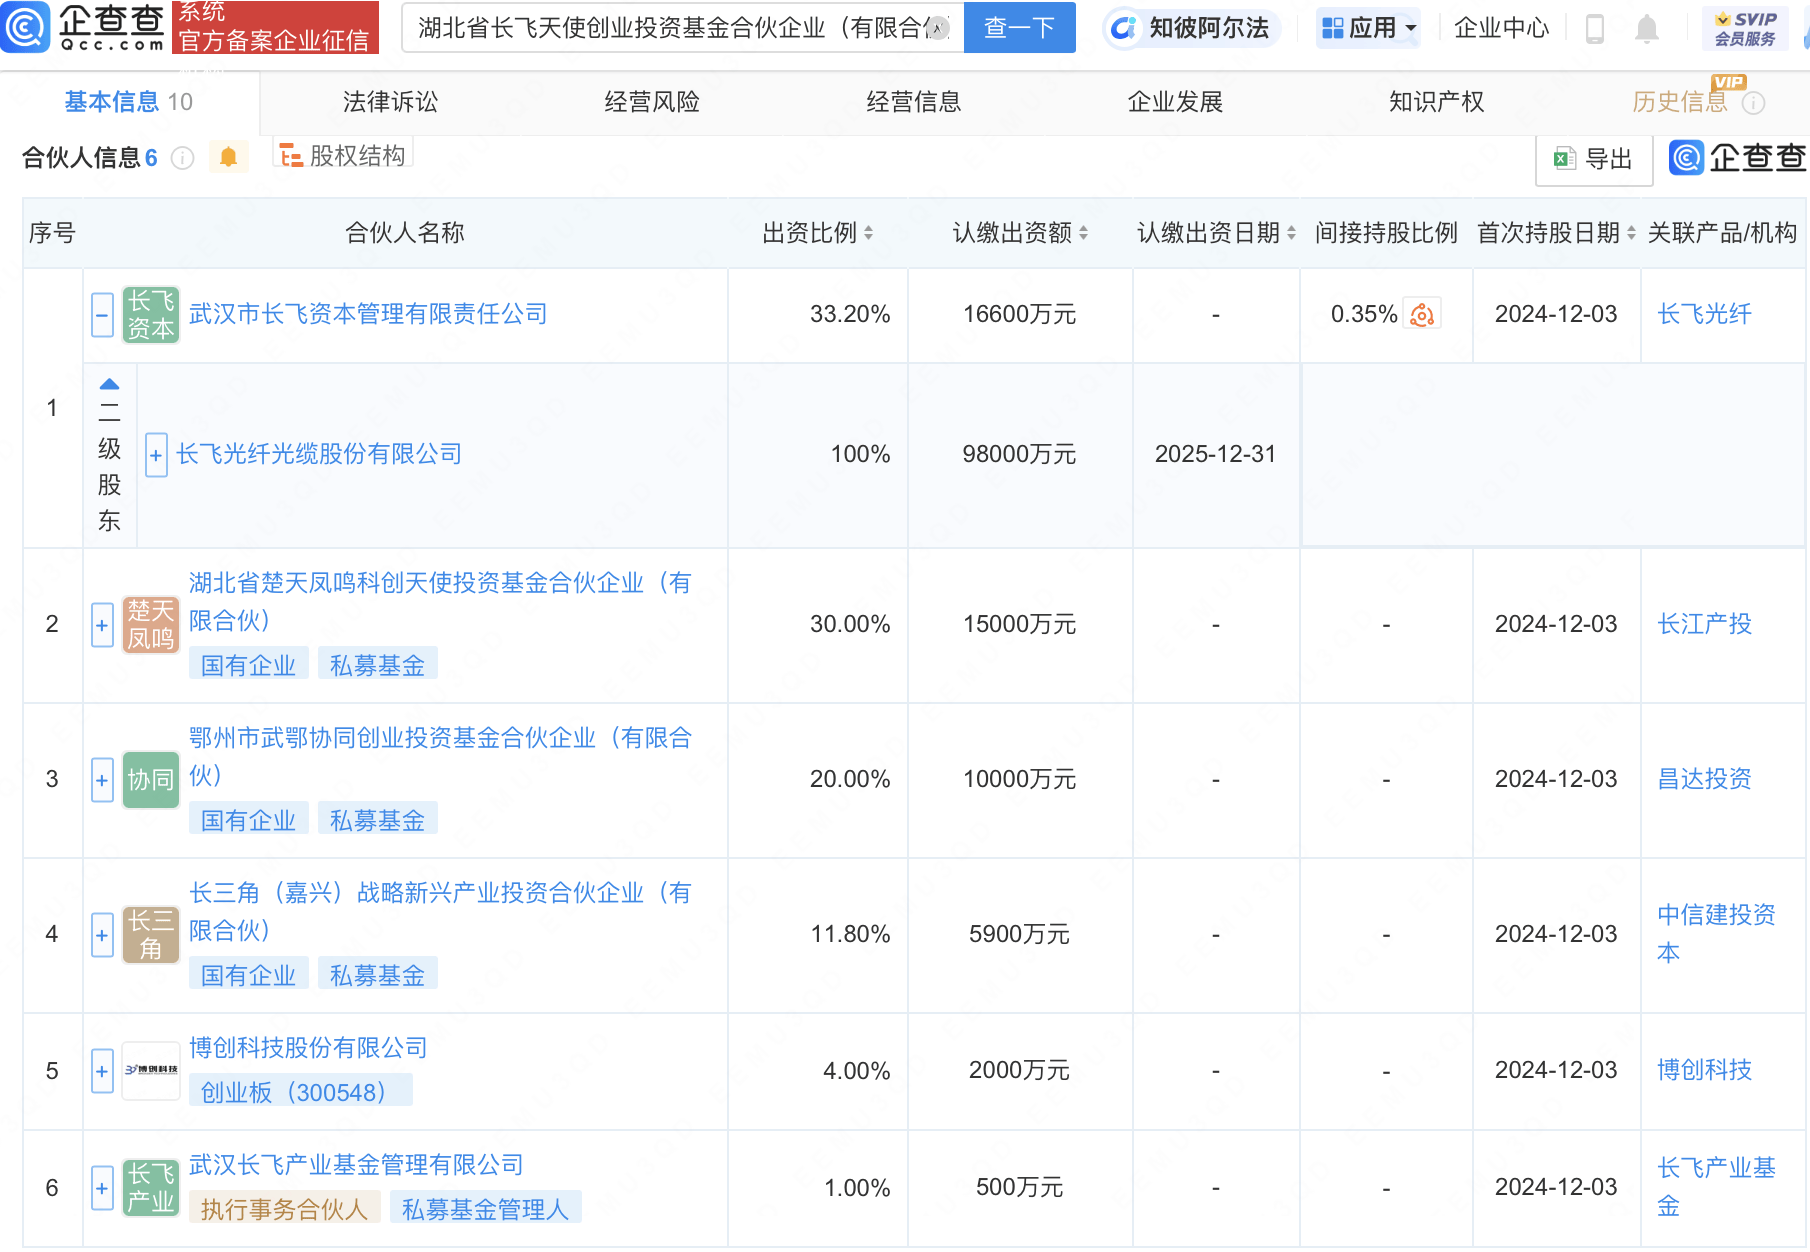Click the 导出 export button
This screenshot has height=1252, width=1810.
tap(1594, 159)
